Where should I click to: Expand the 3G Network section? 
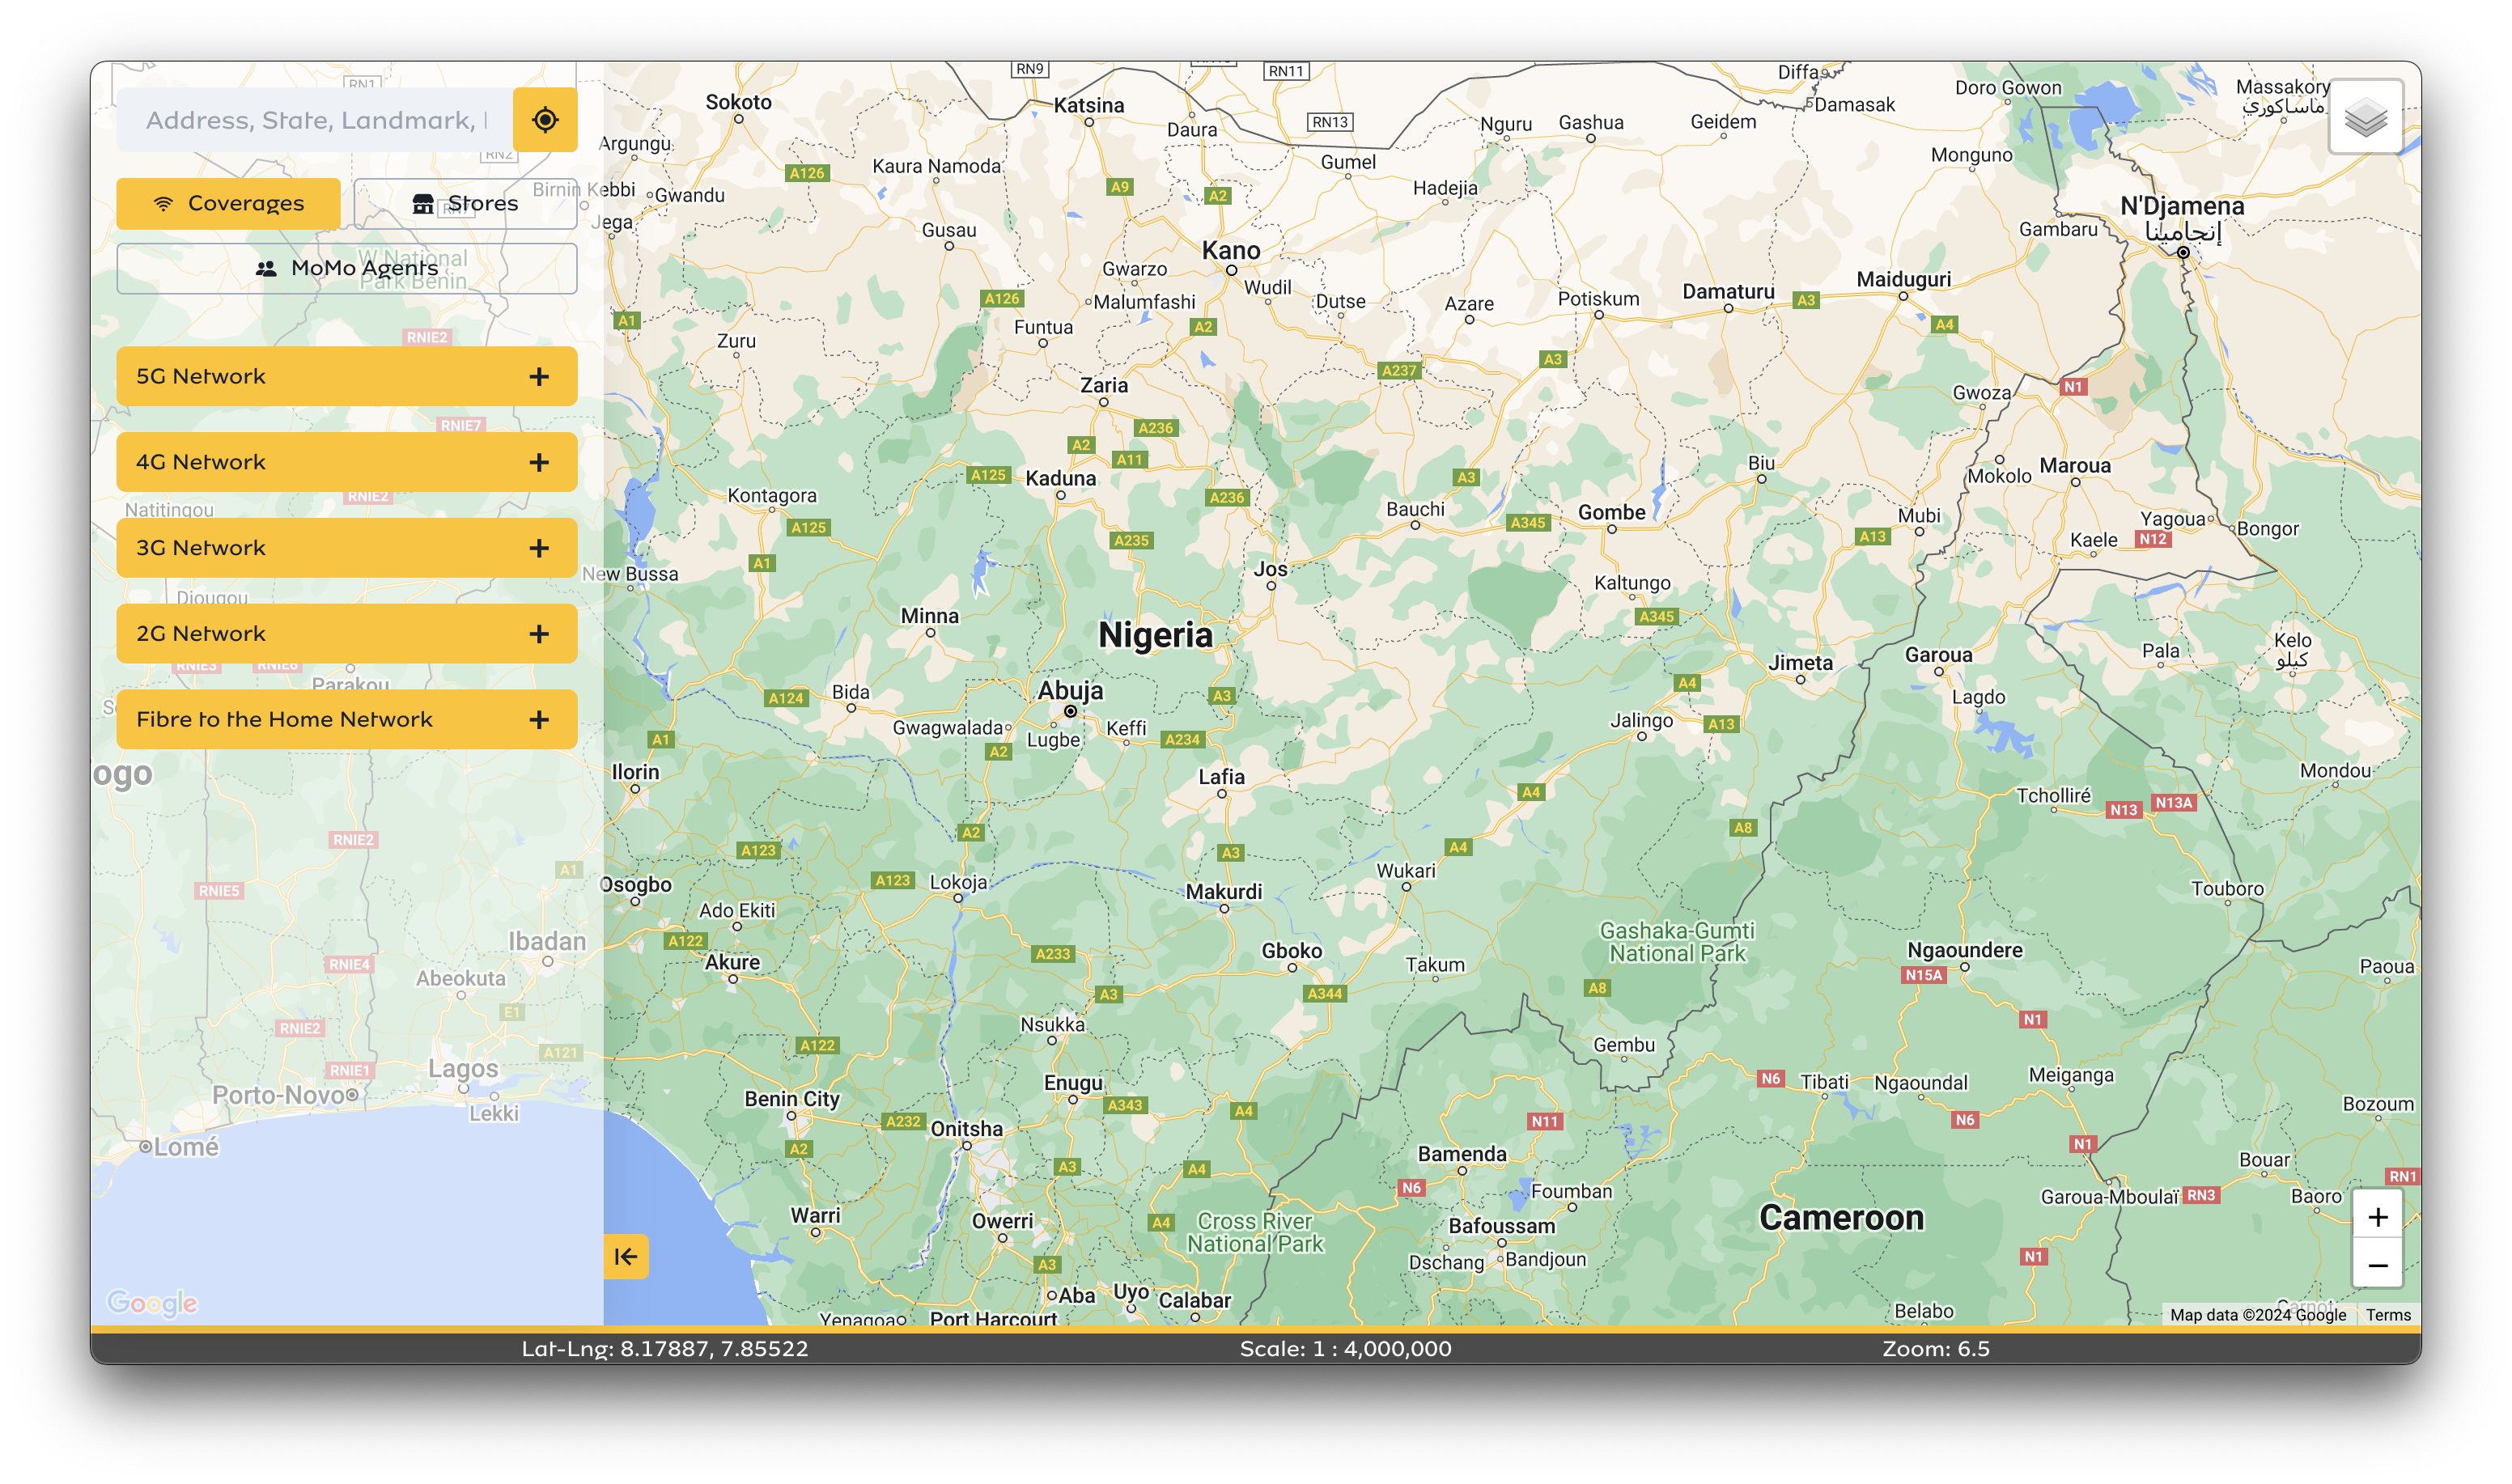click(x=347, y=548)
